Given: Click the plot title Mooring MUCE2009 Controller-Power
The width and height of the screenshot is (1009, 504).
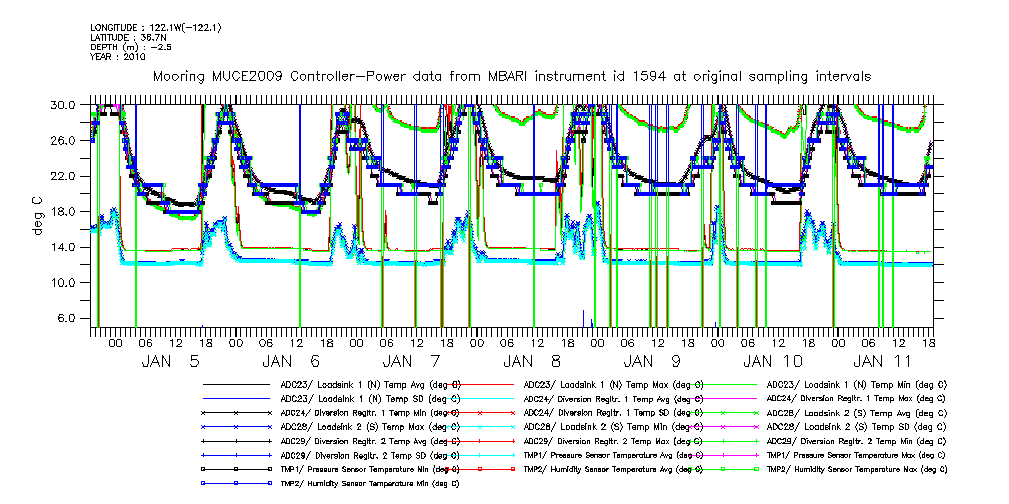Looking at the screenshot, I should click(x=511, y=76).
